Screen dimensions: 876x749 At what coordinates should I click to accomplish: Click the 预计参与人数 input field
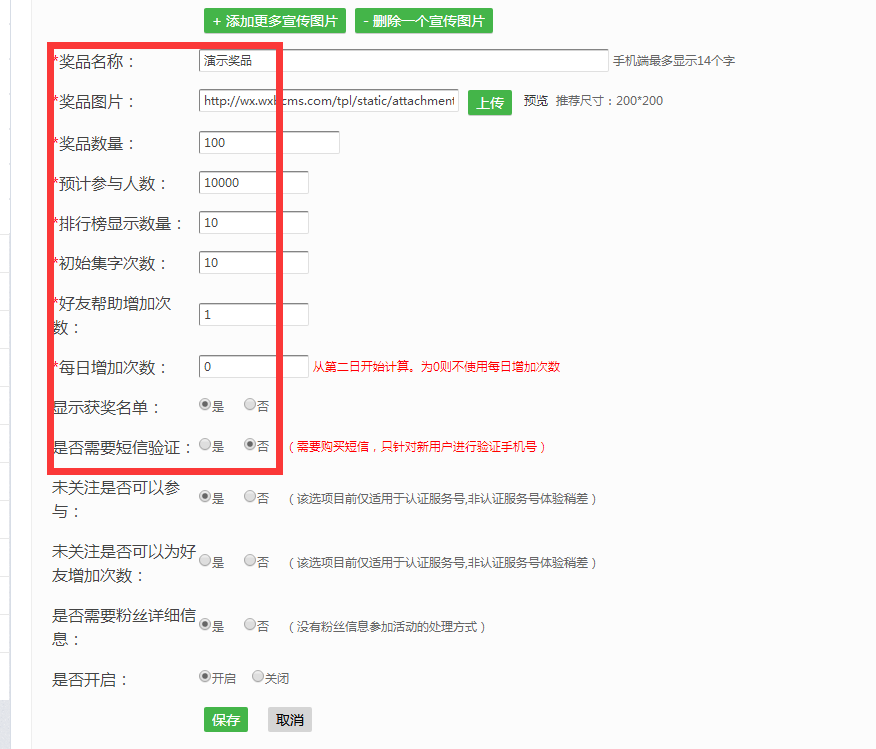(253, 182)
